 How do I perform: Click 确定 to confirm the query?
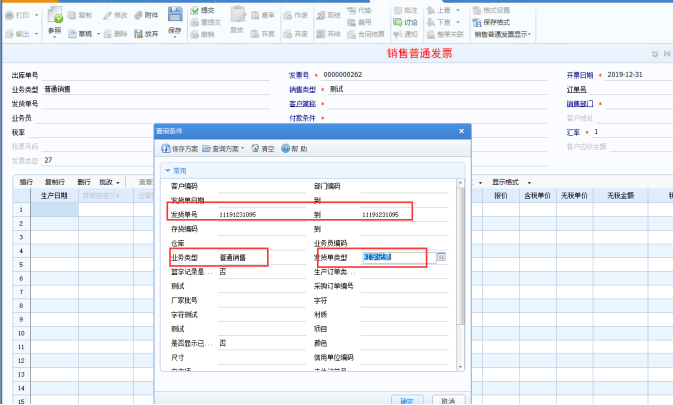tap(407, 400)
